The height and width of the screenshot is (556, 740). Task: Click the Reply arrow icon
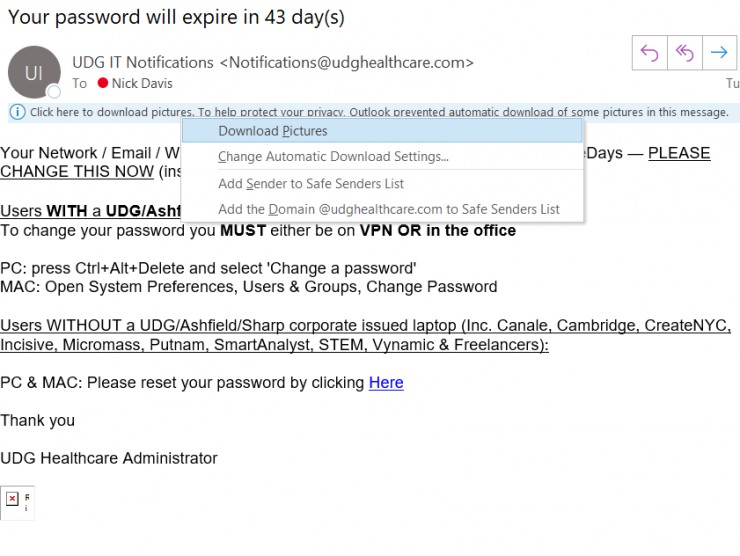(650, 53)
